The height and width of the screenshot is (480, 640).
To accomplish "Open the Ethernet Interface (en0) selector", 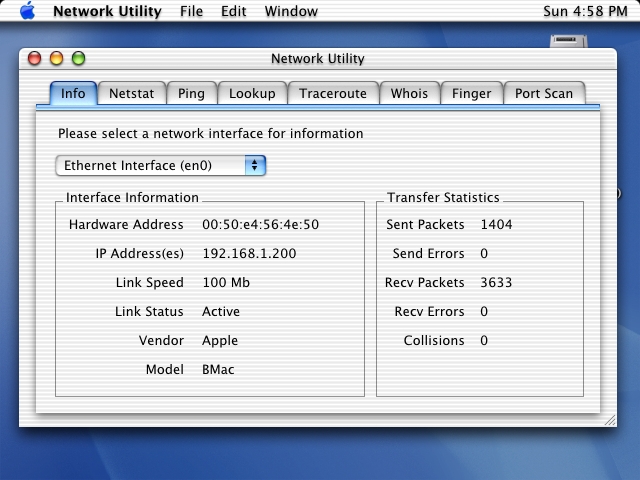I will 161,165.
